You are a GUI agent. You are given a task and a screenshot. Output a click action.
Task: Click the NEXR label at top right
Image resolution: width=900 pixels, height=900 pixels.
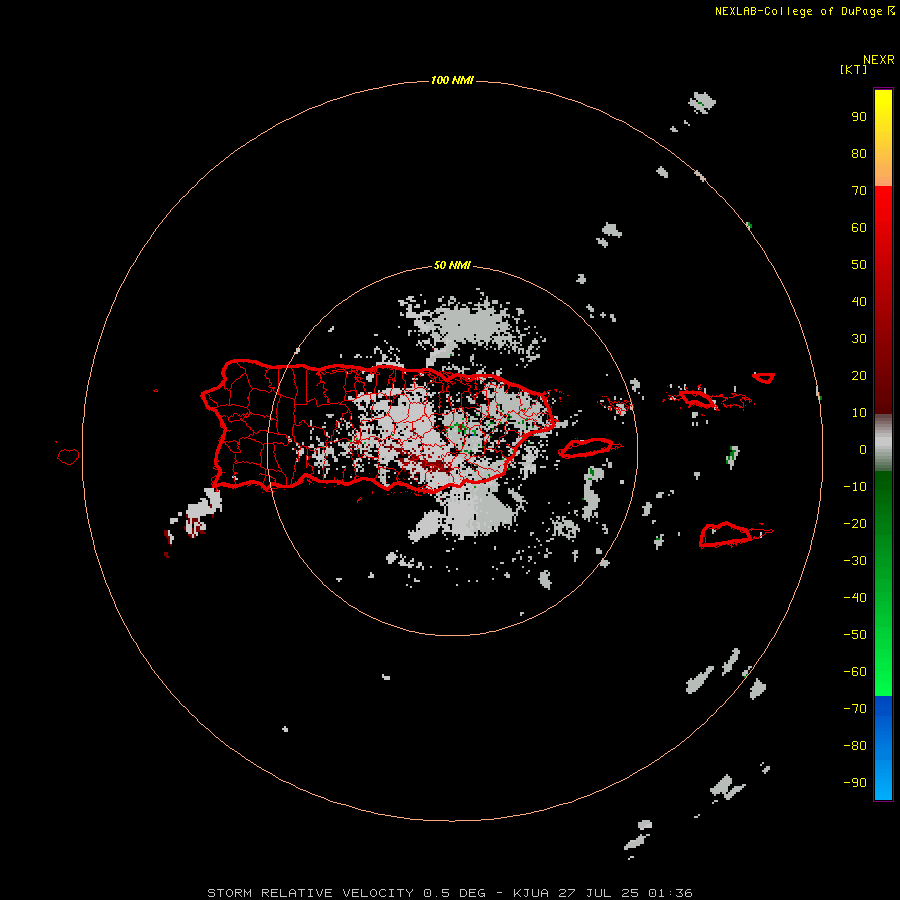click(x=879, y=60)
